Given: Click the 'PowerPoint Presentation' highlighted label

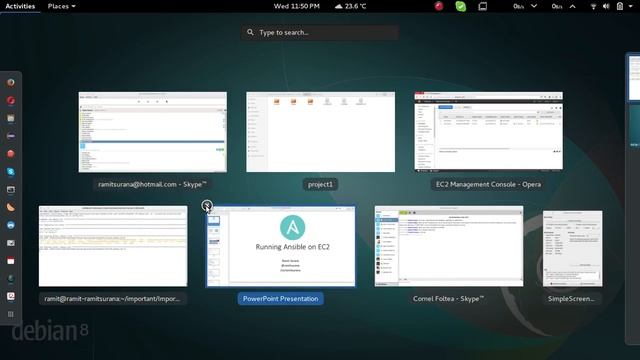Looking at the screenshot, I should [x=281, y=299].
